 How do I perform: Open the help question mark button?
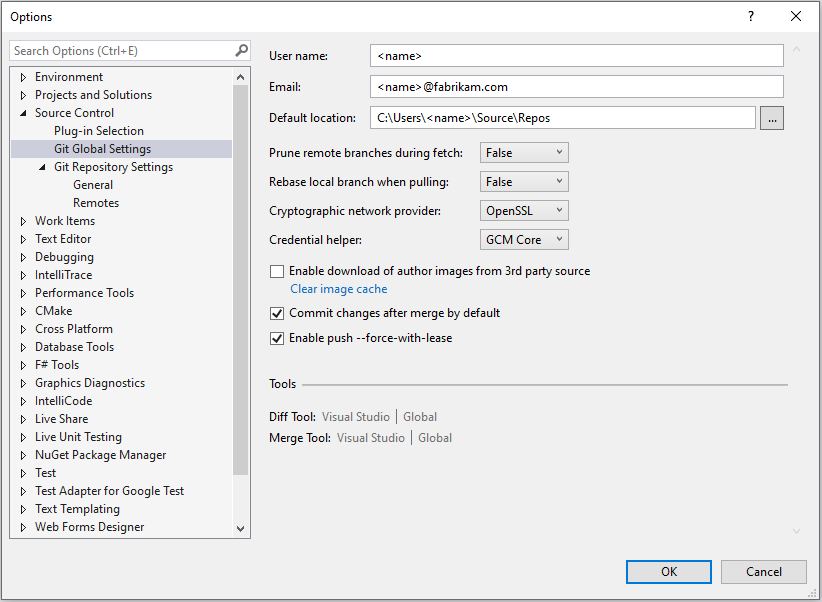(751, 17)
